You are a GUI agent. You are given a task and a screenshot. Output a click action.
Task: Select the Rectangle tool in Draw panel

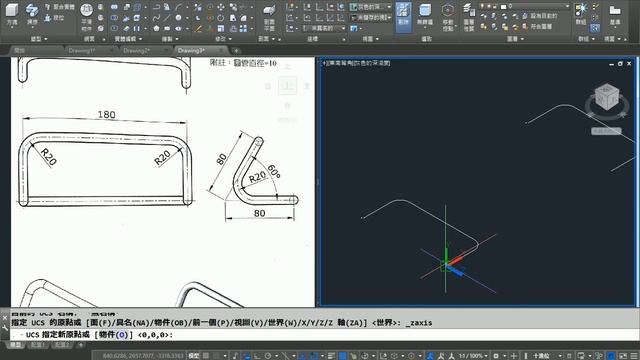pyautogui.click(x=167, y=29)
